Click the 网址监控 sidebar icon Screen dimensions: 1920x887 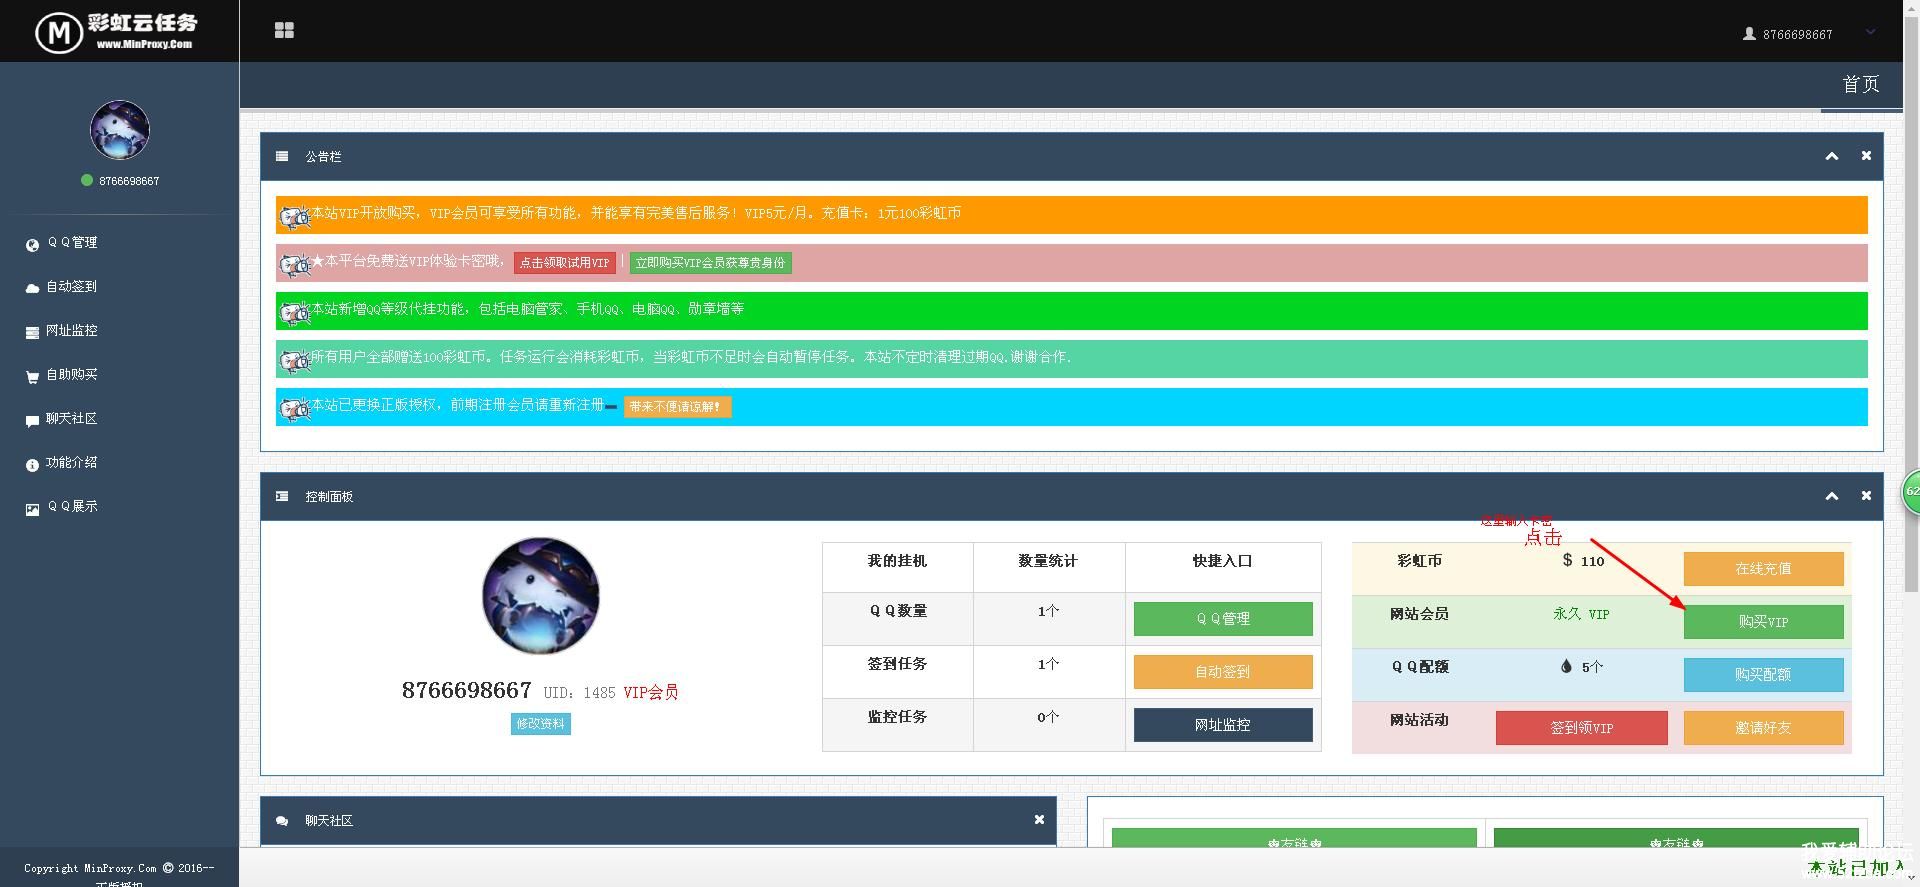[32, 332]
